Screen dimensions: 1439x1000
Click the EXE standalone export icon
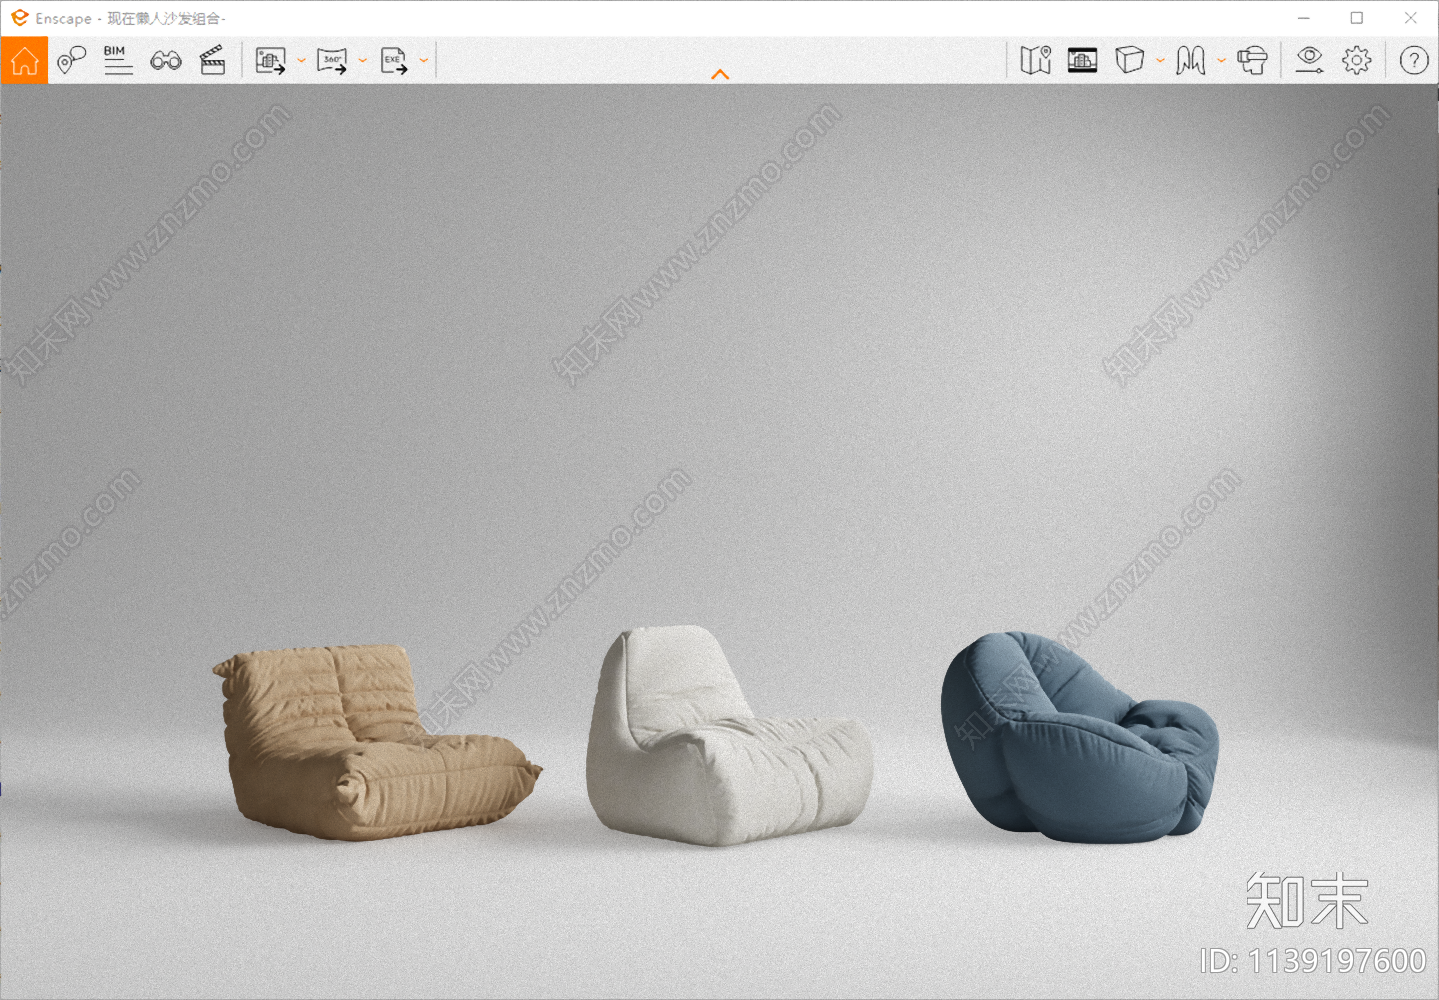click(x=394, y=61)
